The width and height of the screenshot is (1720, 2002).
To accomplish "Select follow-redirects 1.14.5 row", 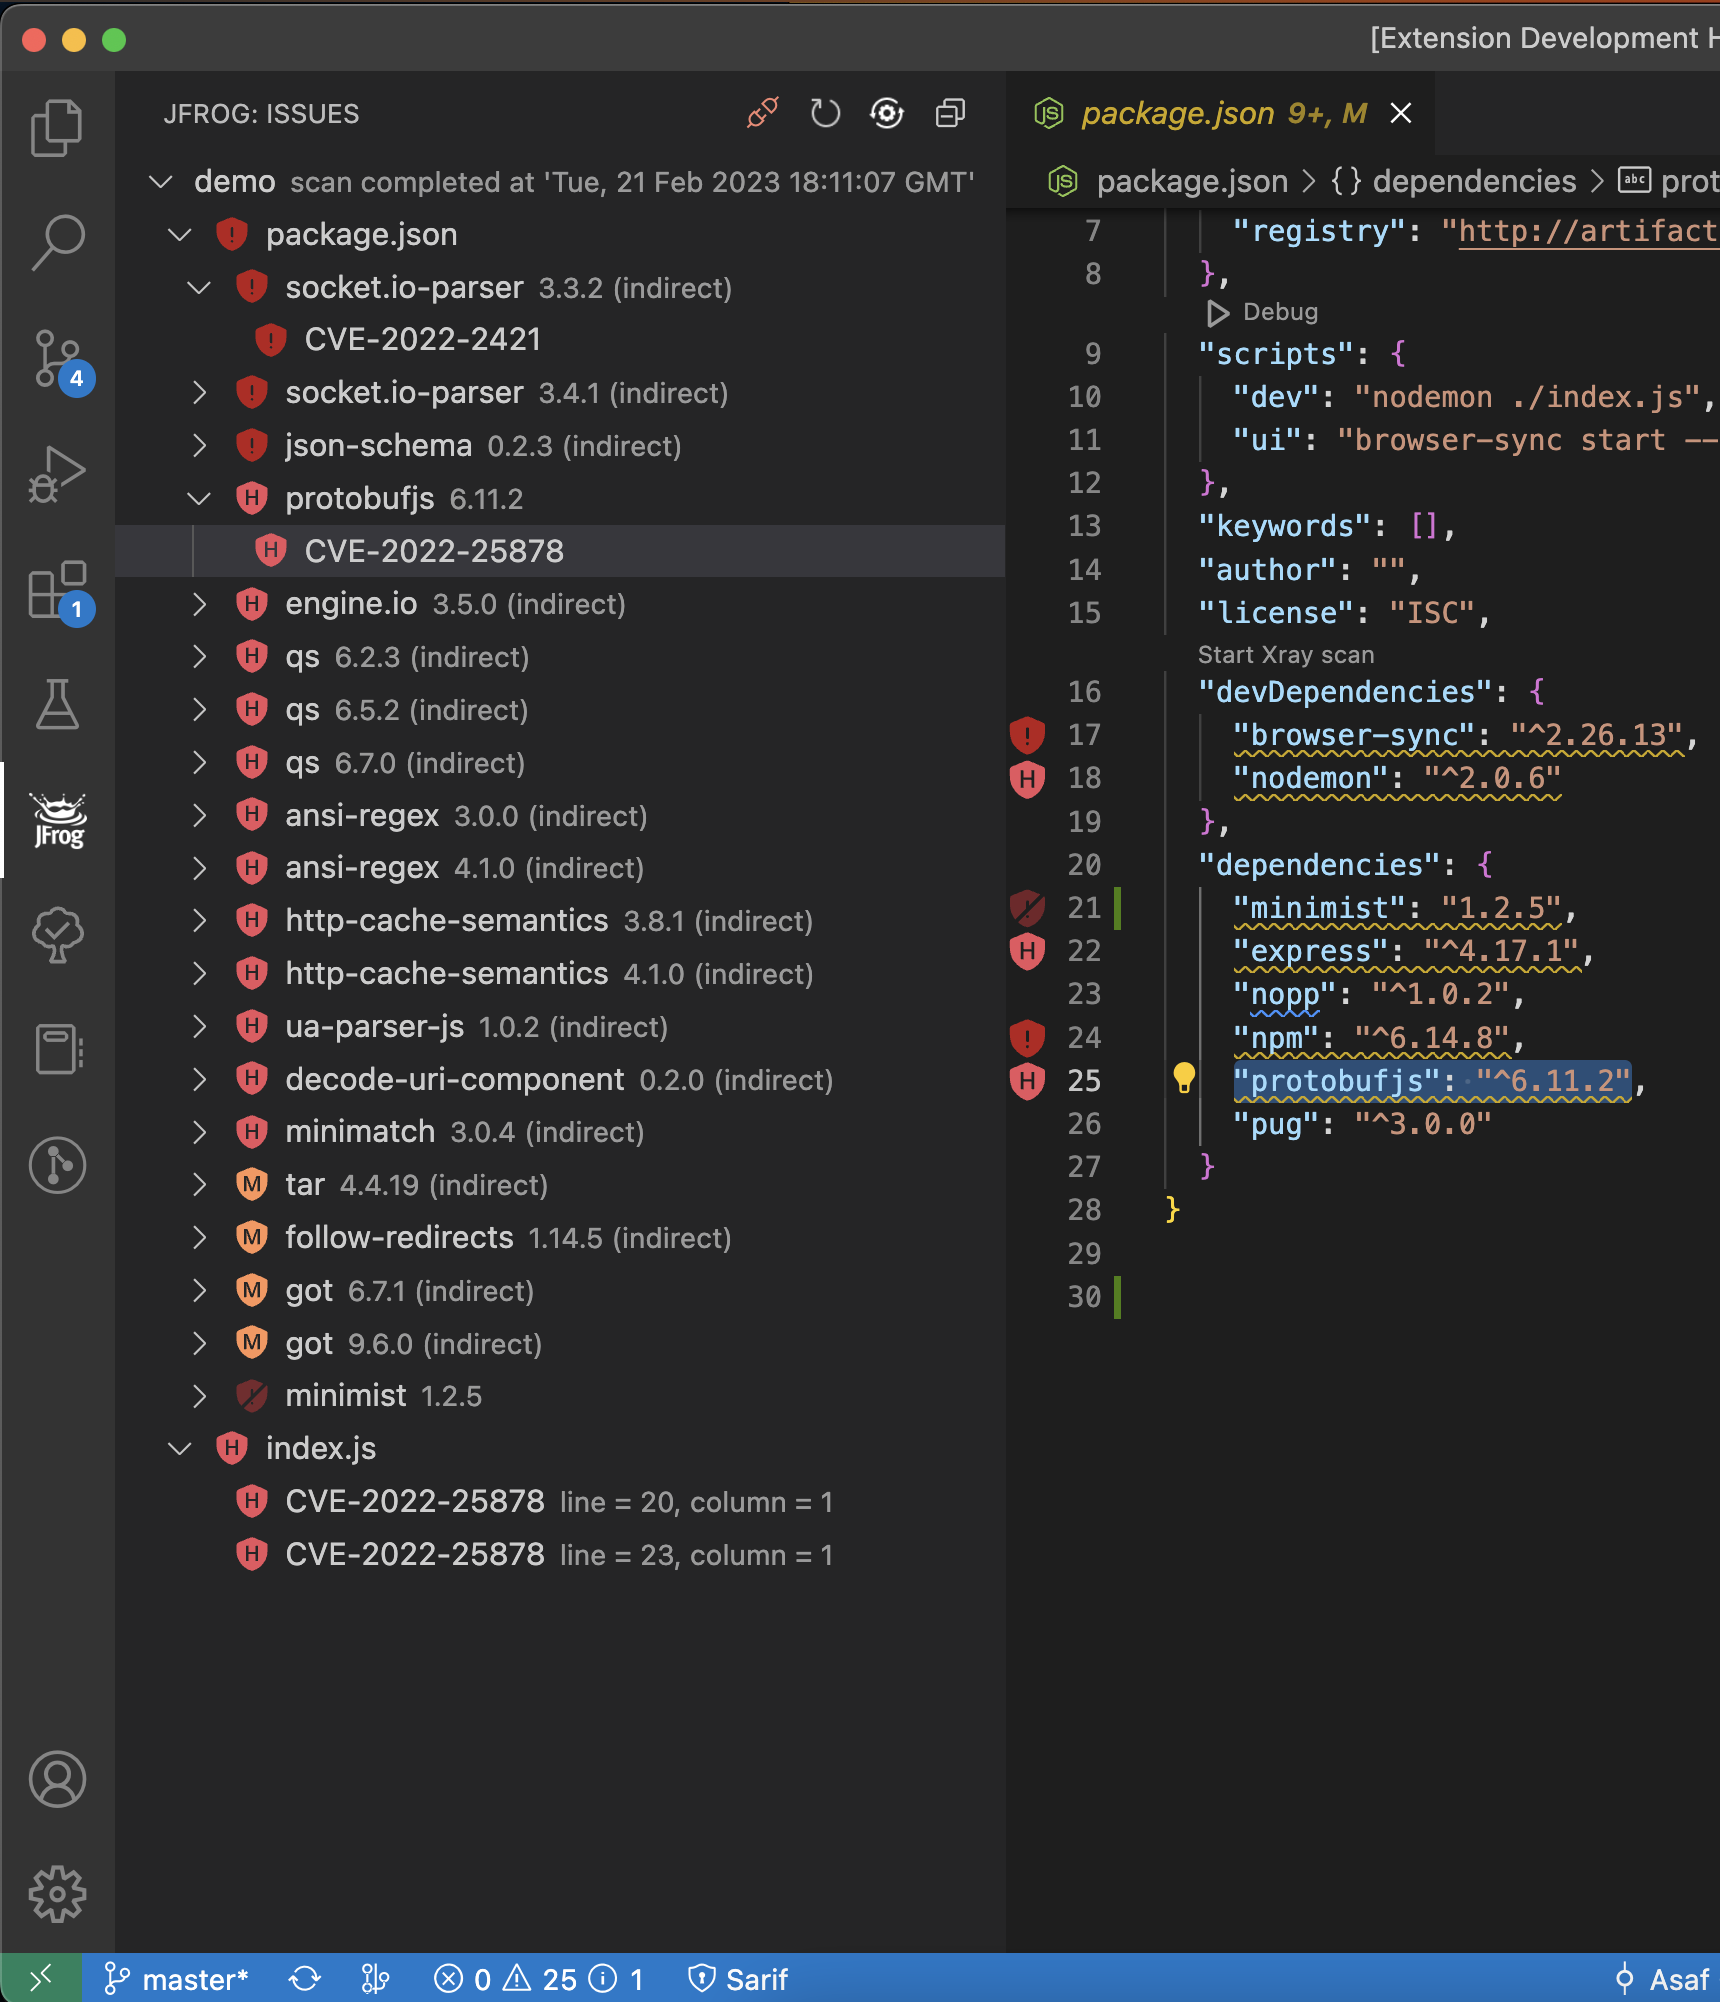I will click(x=560, y=1238).
